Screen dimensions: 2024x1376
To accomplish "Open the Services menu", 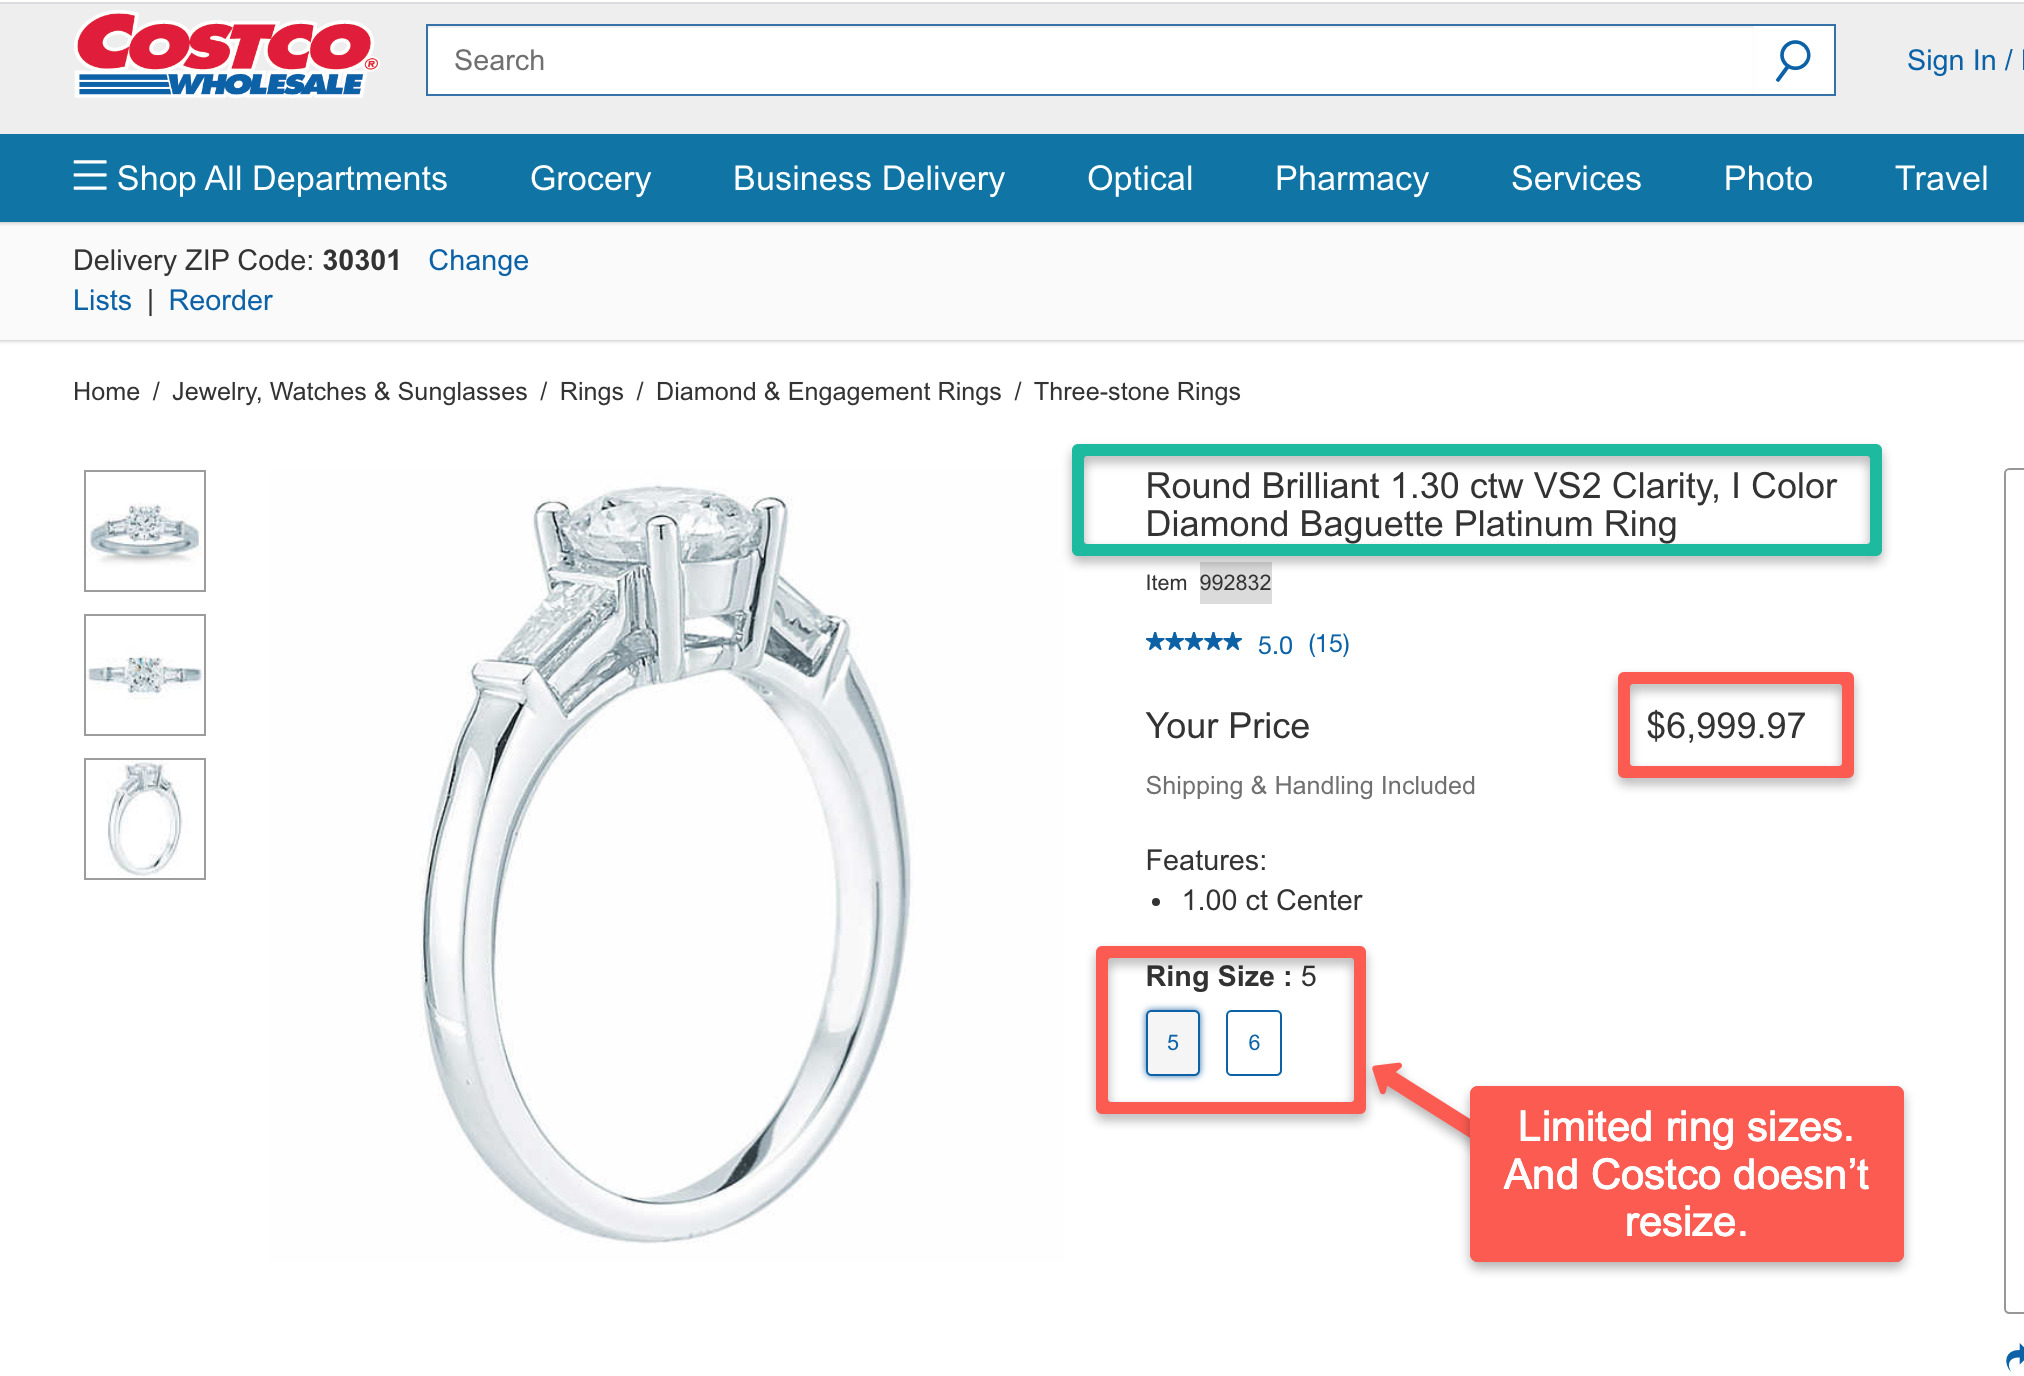I will tap(1575, 178).
